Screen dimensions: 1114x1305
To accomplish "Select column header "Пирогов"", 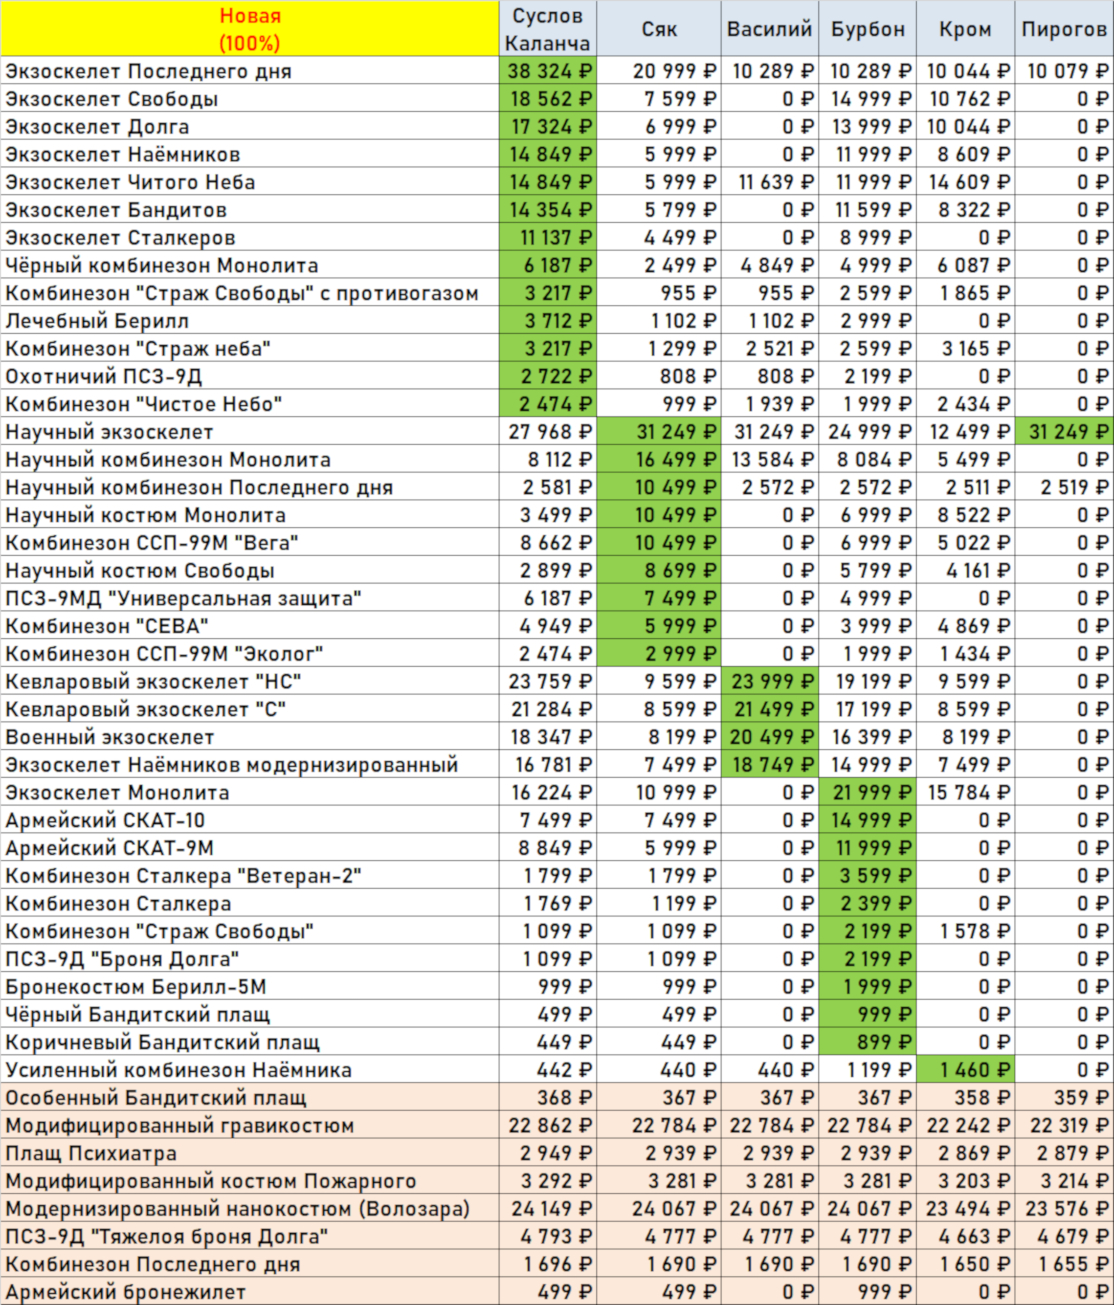I will click(1064, 29).
